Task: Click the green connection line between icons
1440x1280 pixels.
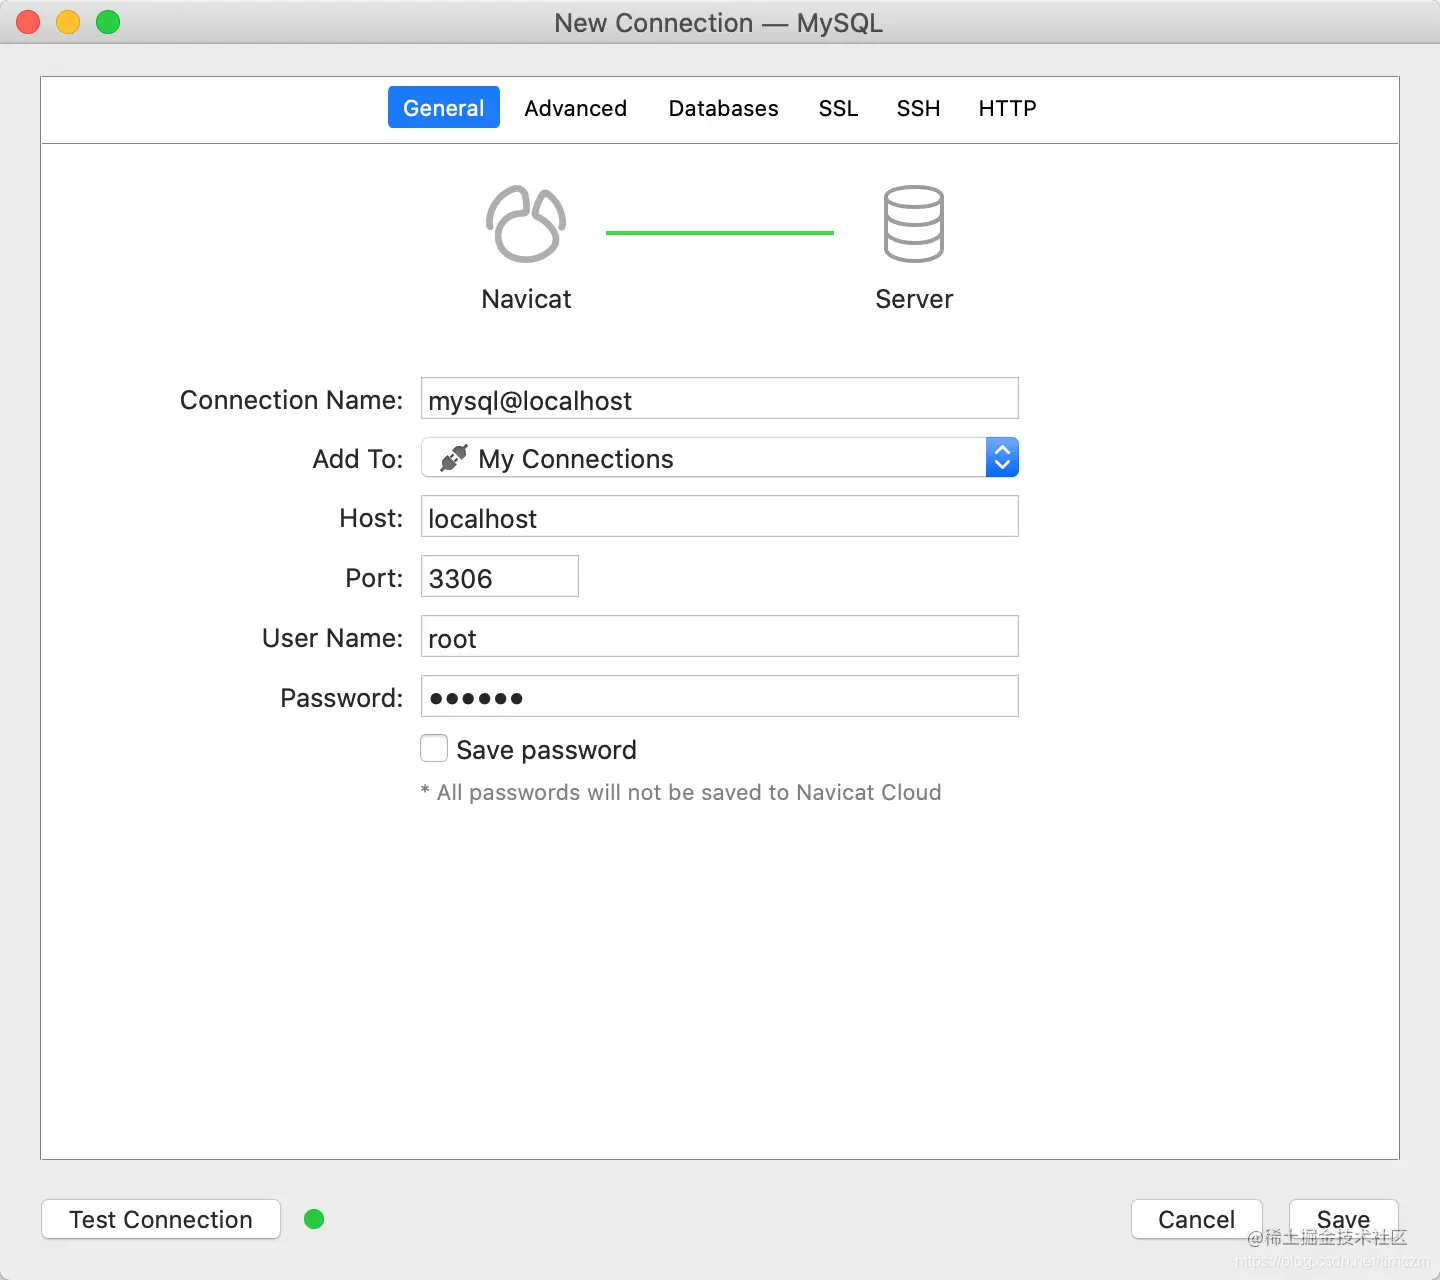Action: click(x=720, y=233)
